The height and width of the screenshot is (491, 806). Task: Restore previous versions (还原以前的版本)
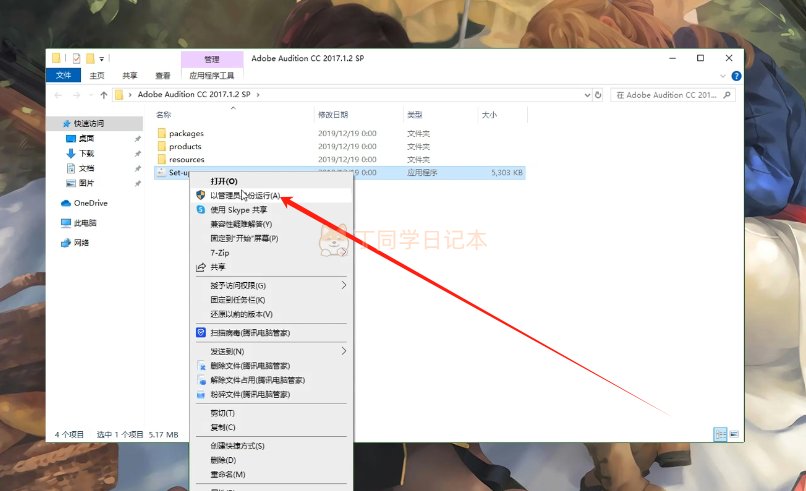241,314
